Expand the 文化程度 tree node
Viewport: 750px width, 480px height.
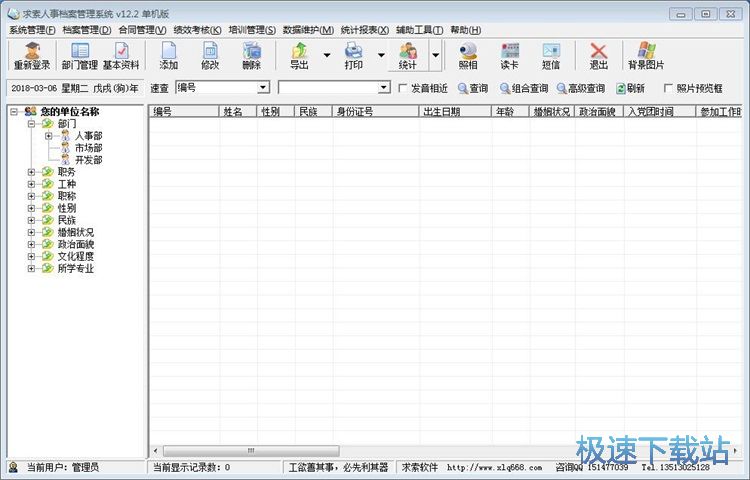pyautogui.click(x=32, y=256)
